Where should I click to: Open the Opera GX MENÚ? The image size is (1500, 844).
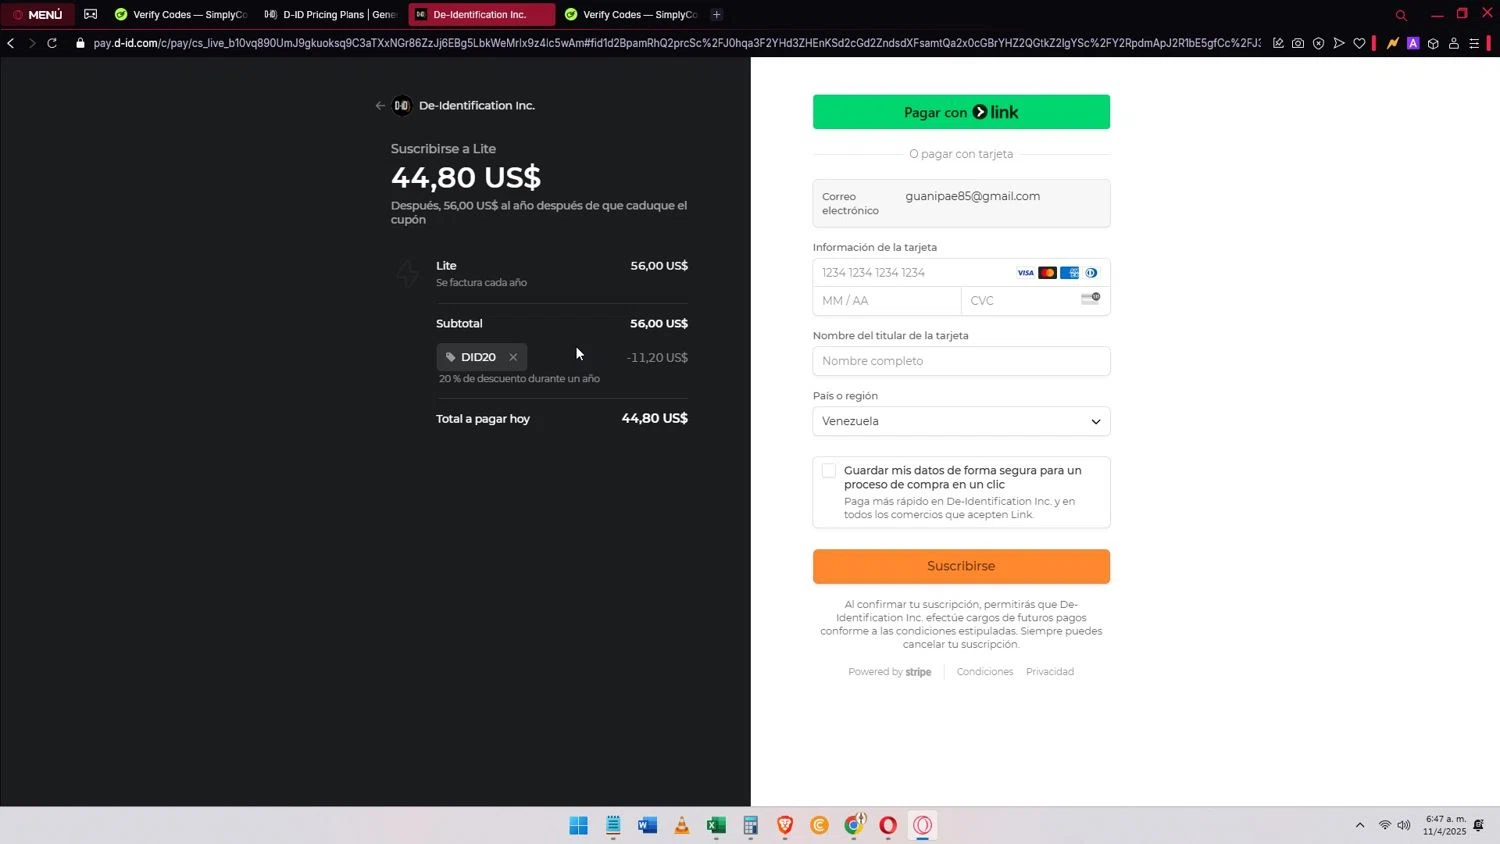coord(38,15)
